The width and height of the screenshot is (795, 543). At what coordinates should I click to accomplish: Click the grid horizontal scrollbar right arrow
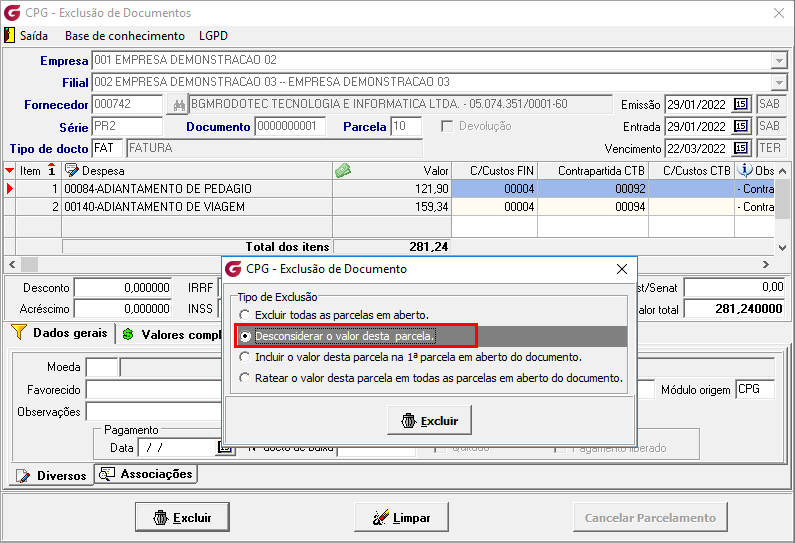tap(766, 264)
